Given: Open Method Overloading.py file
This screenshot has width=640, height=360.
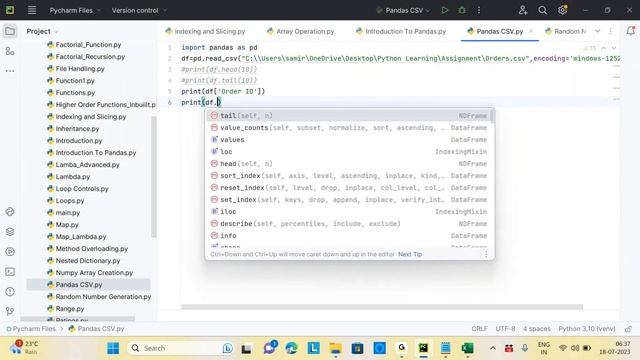Looking at the screenshot, I should pyautogui.click(x=88, y=249).
